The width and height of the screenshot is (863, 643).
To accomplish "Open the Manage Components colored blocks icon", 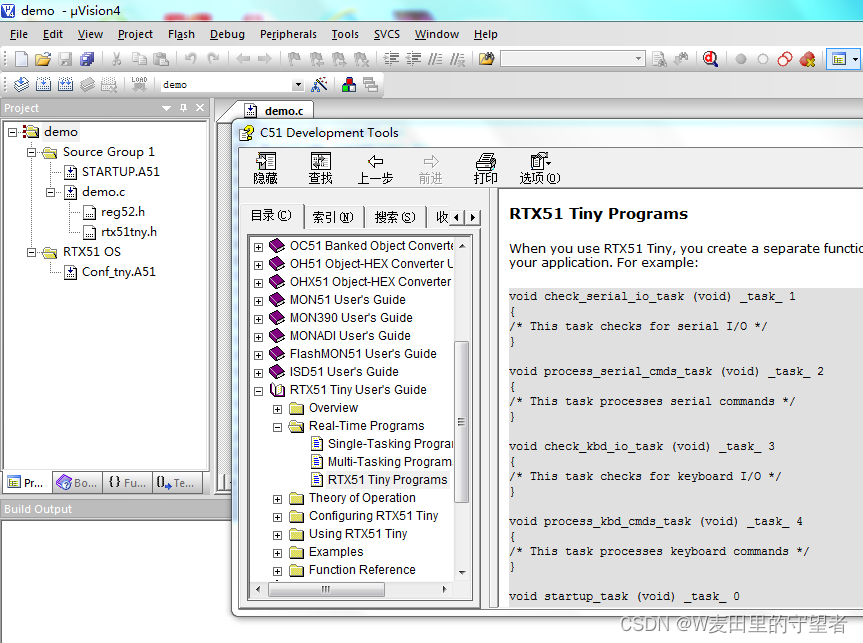I will pos(348,84).
